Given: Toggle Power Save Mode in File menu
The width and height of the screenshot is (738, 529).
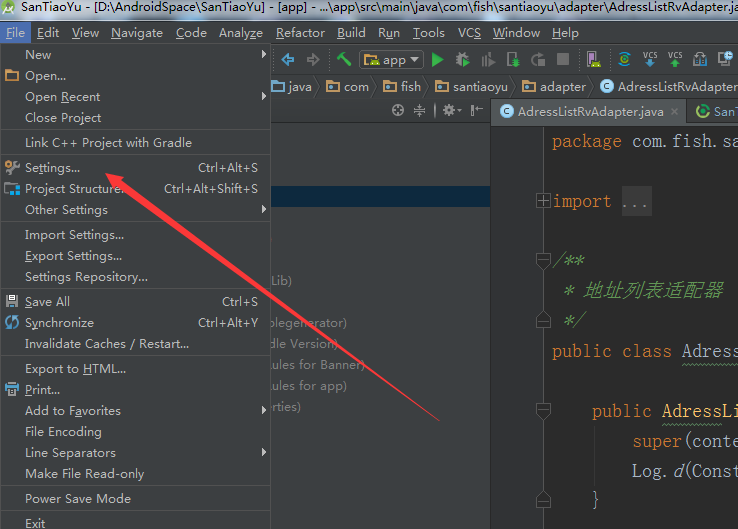Looking at the screenshot, I should [x=78, y=498].
